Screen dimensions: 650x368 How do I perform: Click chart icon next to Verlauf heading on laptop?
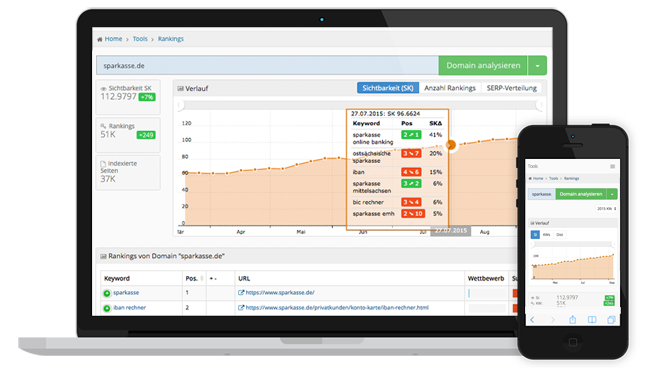180,89
